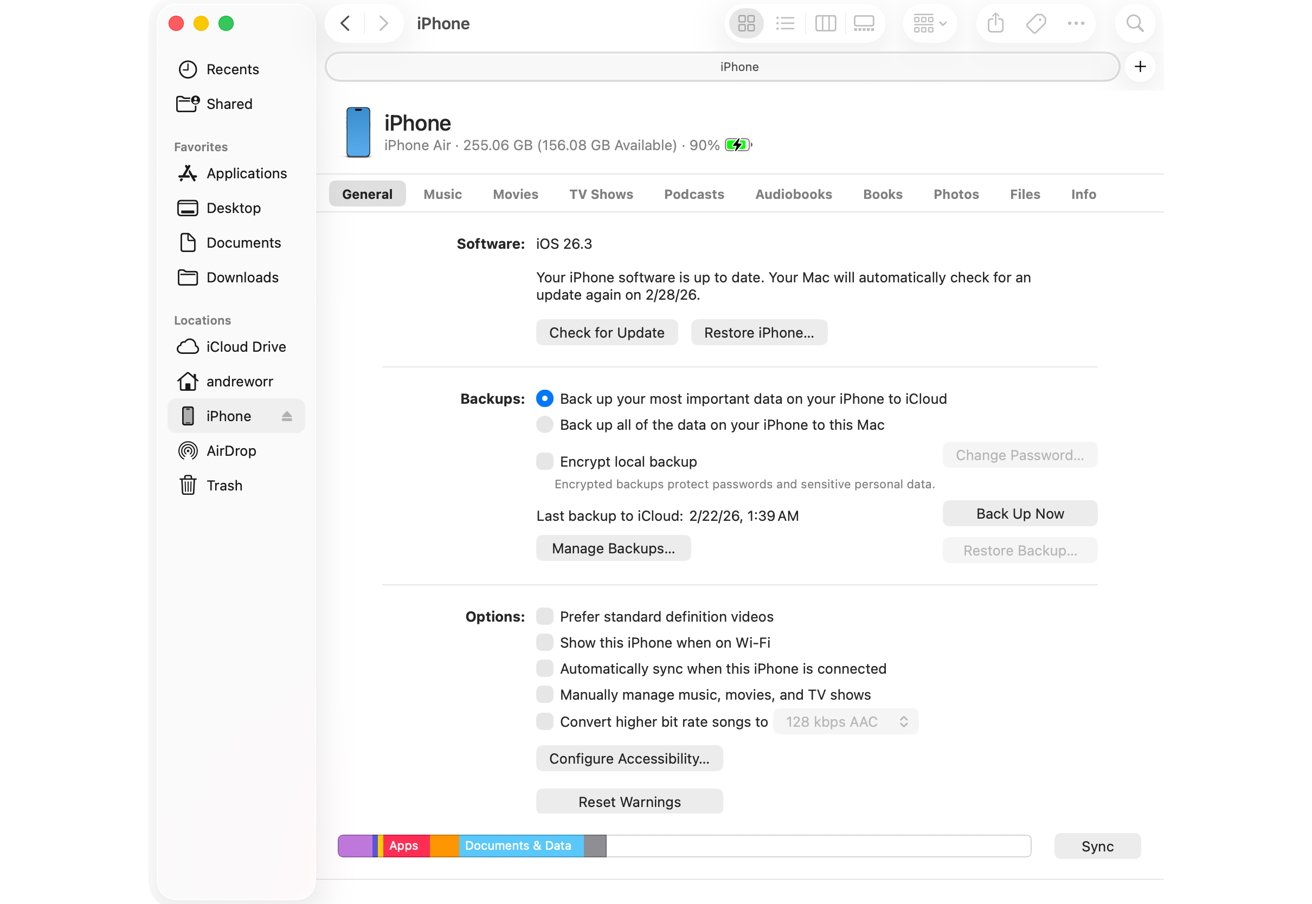Viewport: 1312px width, 904px height.
Task: Click the Search magnifying glass
Action: 1135,23
